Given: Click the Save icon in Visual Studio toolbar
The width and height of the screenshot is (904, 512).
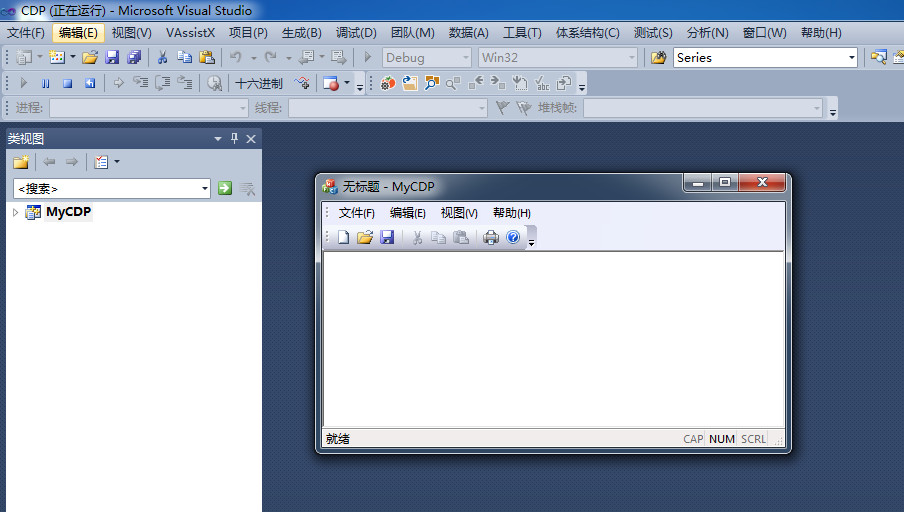Looking at the screenshot, I should point(112,57).
